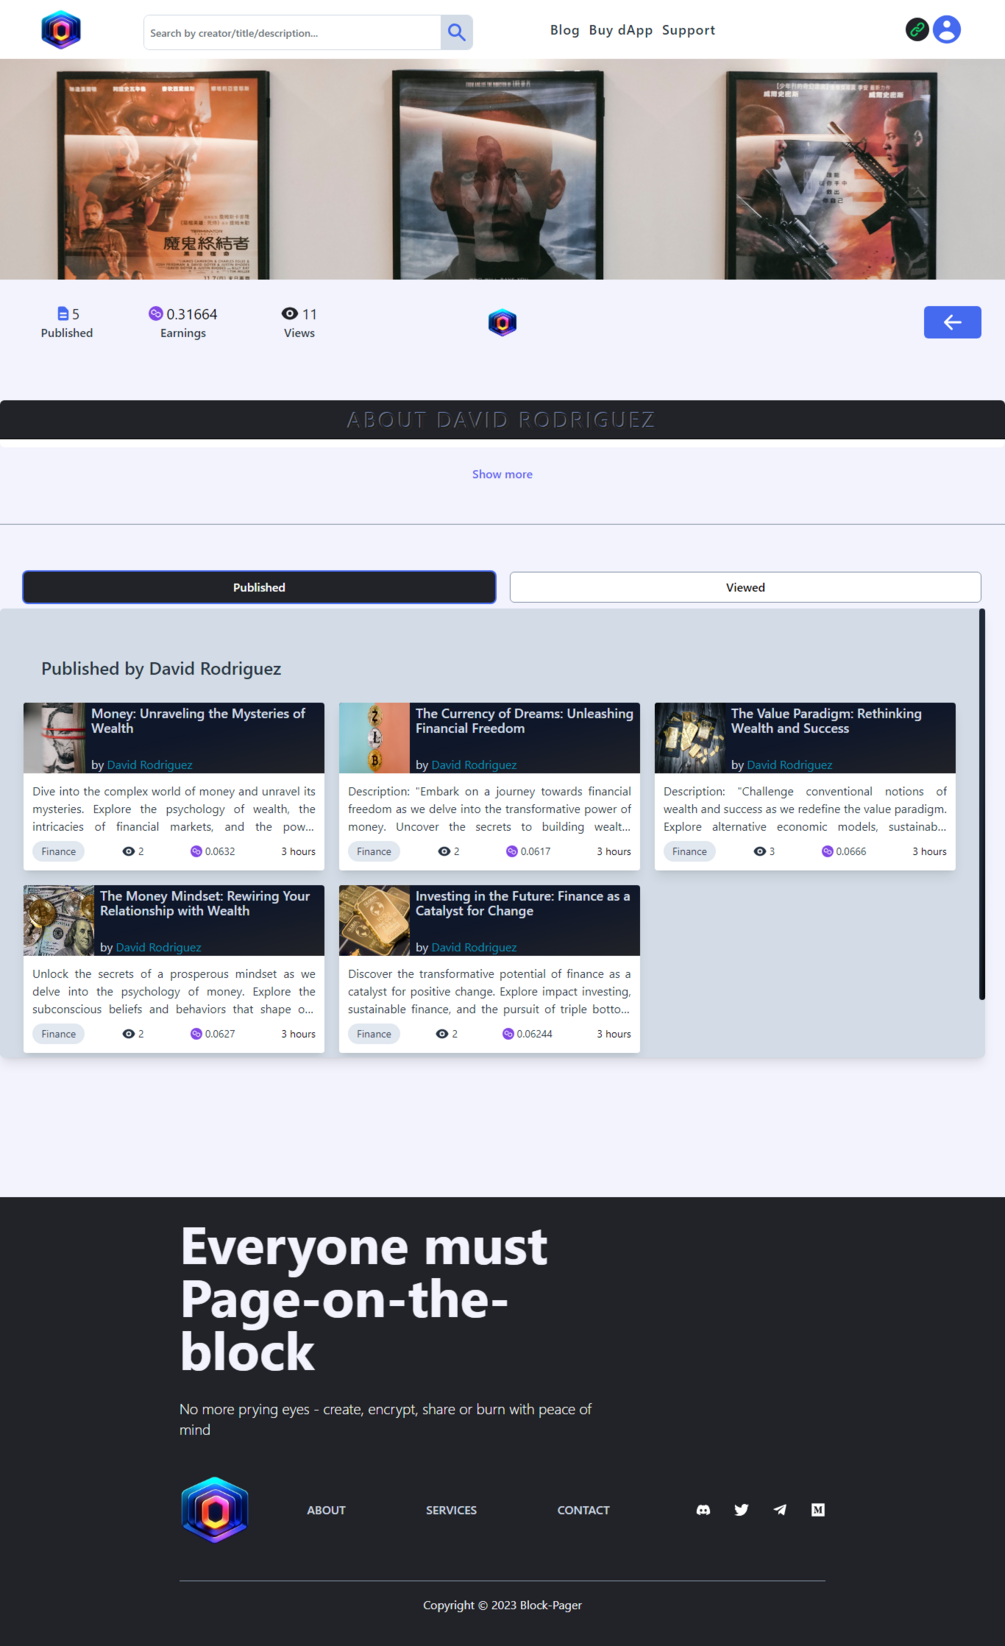Click David Rodriguez link on Value Paradigm card

tap(789, 765)
